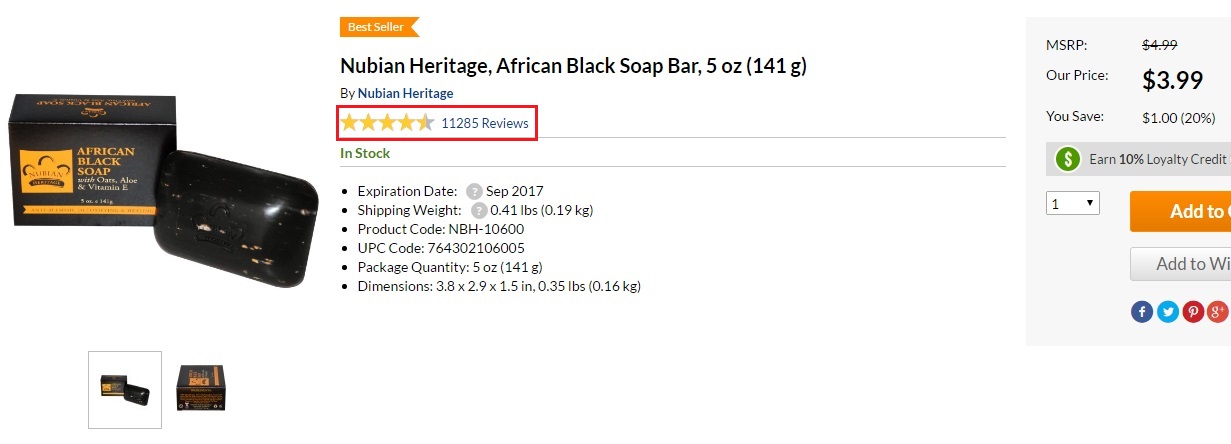
Task: Click the Shipping Weight help question mark
Action: [479, 210]
